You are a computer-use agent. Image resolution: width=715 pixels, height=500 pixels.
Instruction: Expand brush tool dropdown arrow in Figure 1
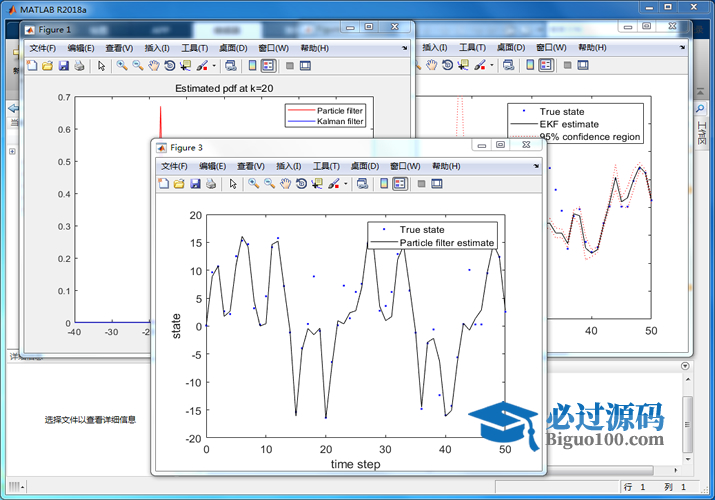click(x=214, y=66)
